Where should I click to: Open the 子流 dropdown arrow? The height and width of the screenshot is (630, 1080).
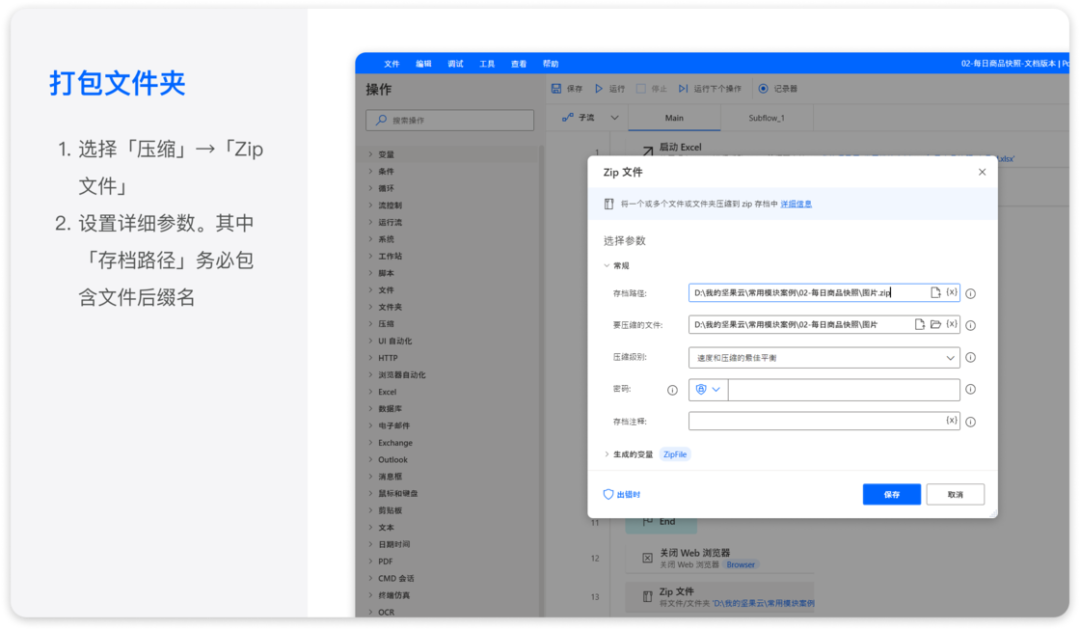[x=615, y=118]
